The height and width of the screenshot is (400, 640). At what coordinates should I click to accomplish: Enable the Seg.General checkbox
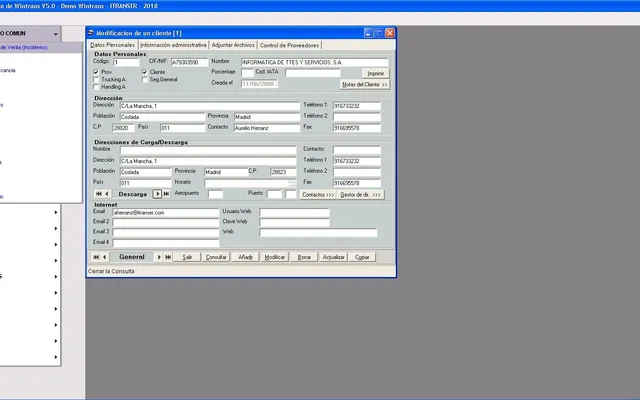(x=144, y=80)
